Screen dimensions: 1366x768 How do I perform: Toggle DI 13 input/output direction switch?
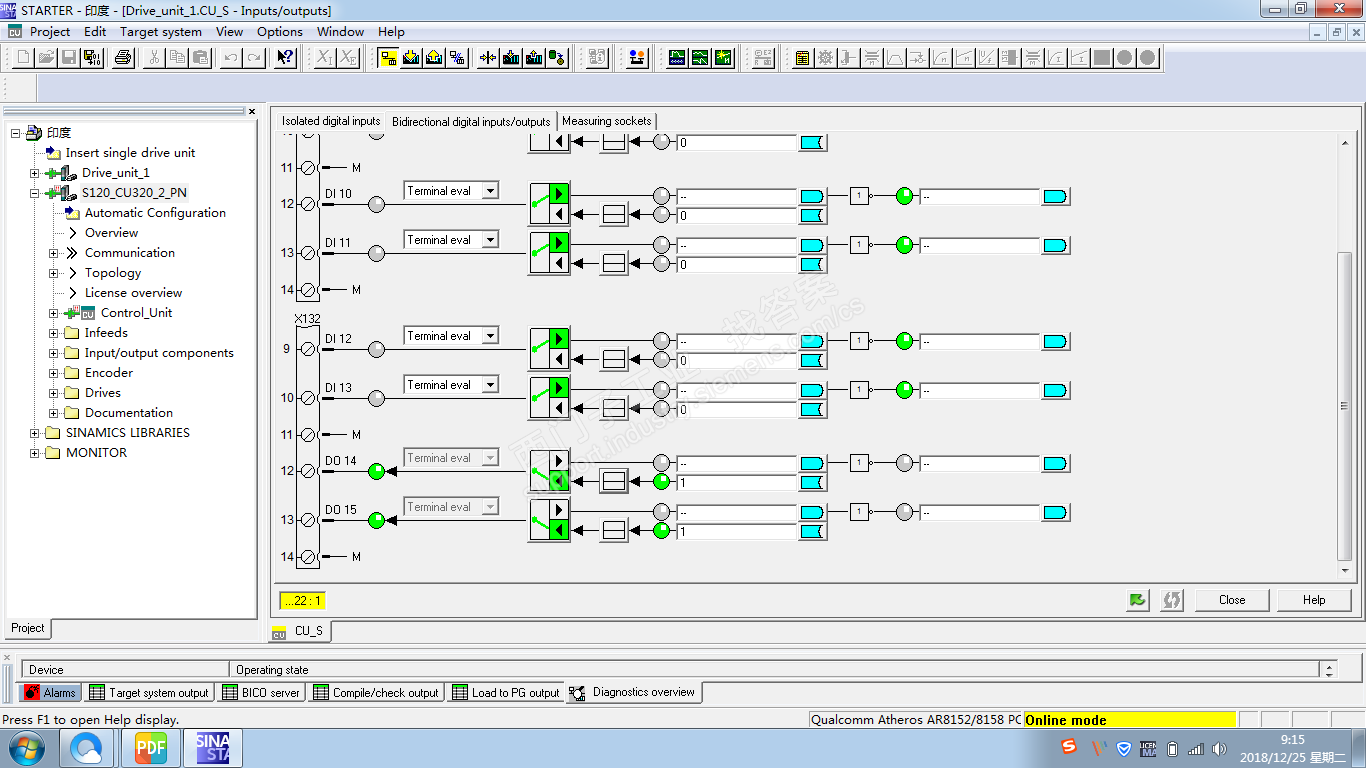tap(549, 397)
